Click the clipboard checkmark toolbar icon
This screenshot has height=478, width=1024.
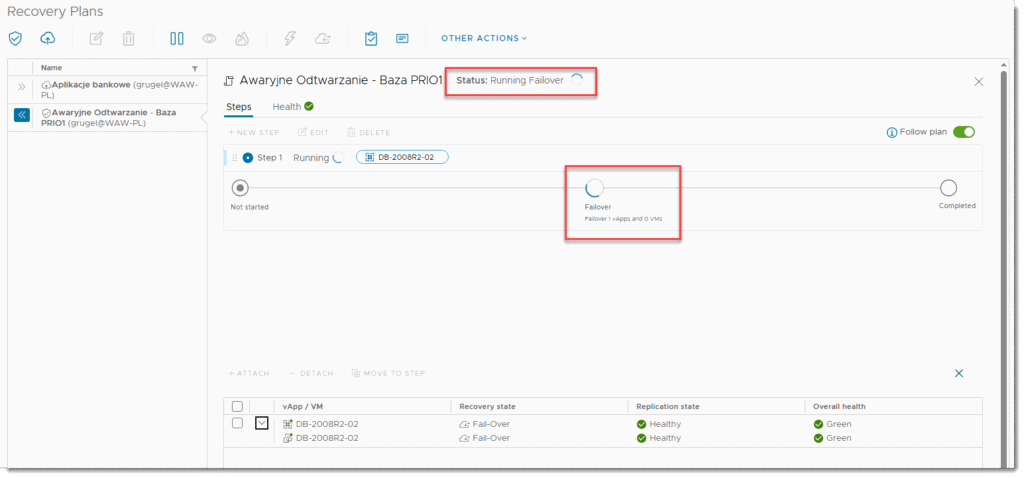pyautogui.click(x=371, y=39)
